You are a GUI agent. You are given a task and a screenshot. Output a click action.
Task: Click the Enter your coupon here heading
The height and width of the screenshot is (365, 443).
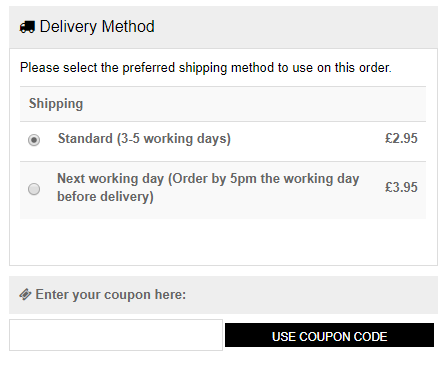[111, 295]
